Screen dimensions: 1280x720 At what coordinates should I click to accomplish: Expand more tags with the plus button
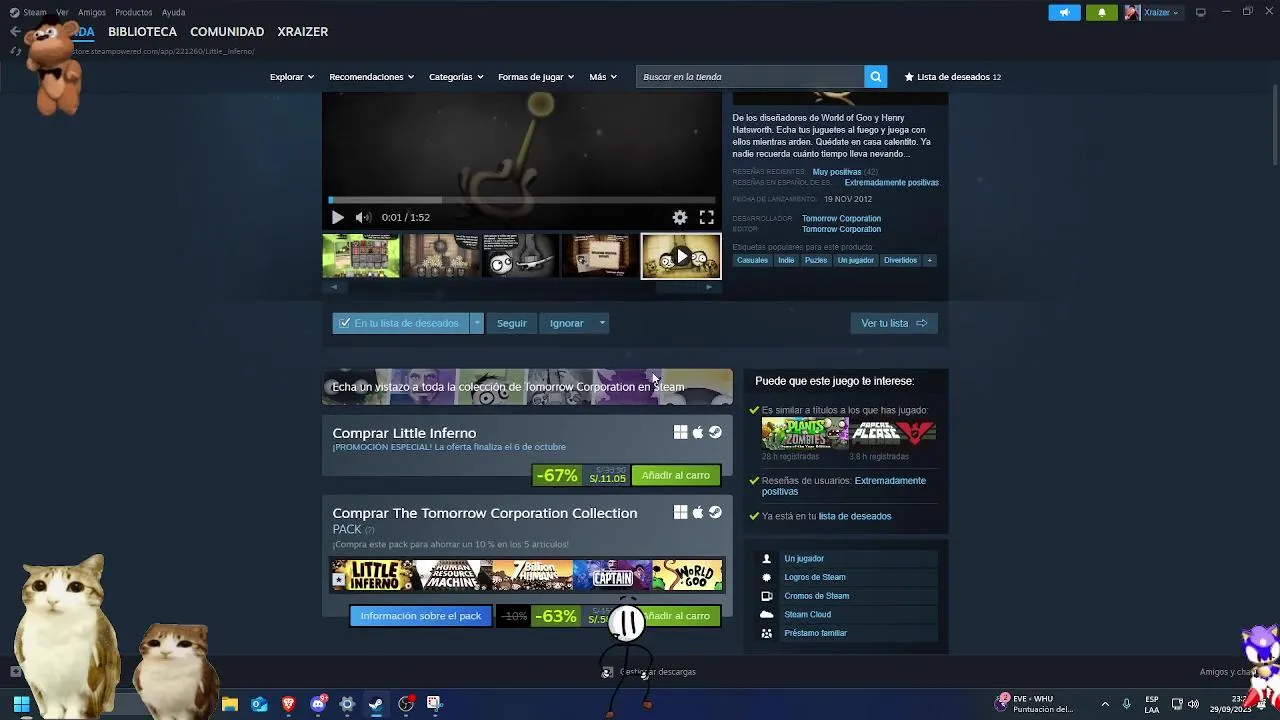click(929, 260)
